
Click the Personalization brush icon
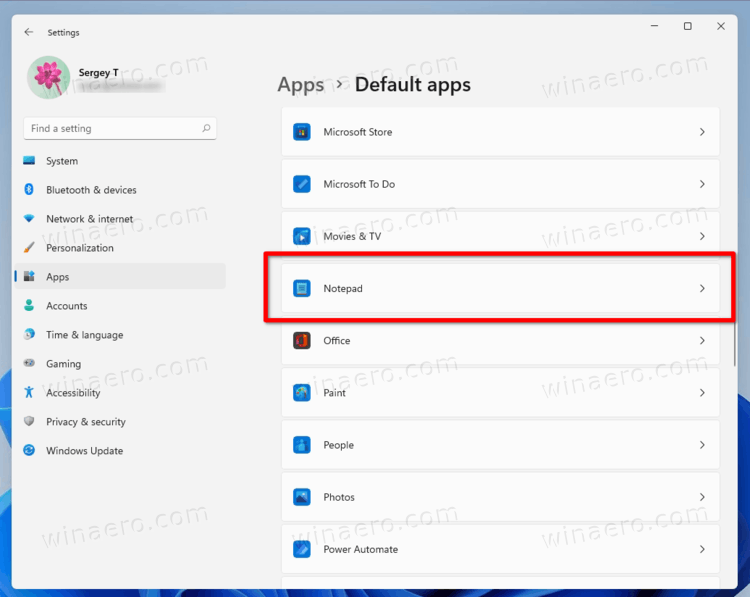pos(29,247)
